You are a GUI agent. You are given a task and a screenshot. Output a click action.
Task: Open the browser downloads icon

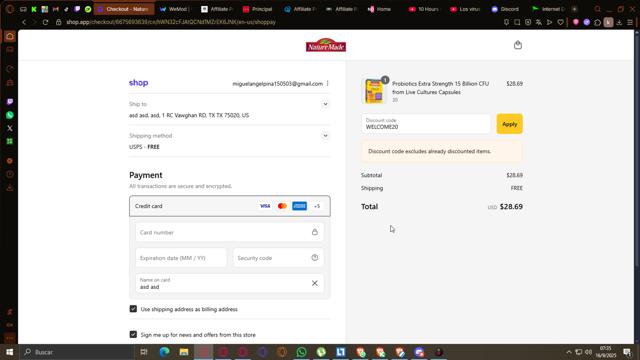click(x=619, y=22)
